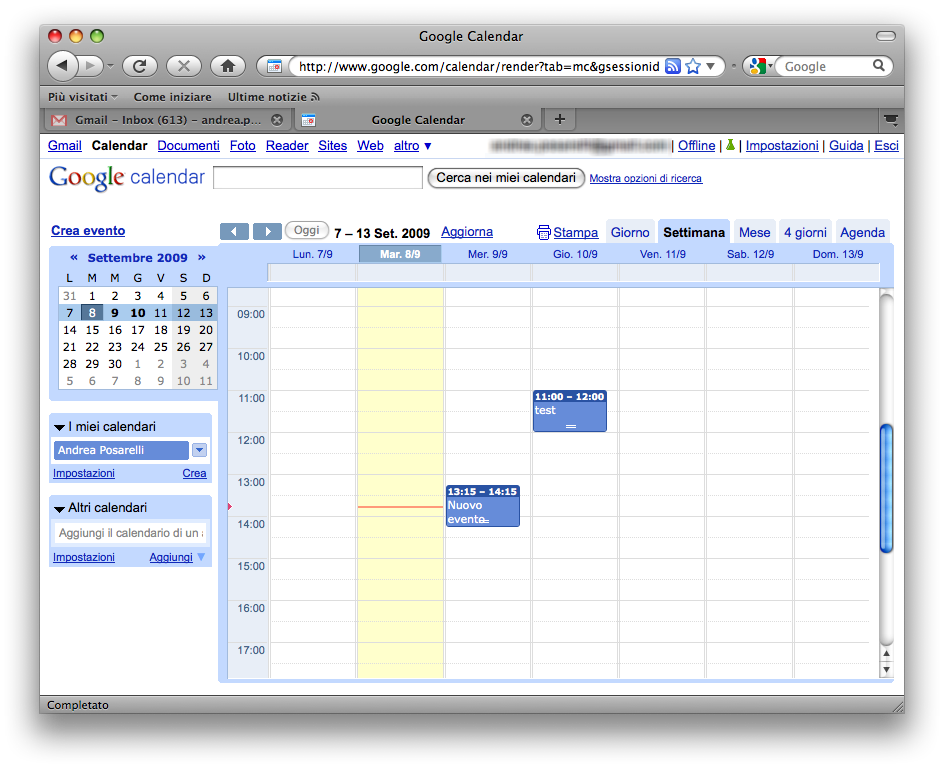Open a new browser tab

coord(559,119)
